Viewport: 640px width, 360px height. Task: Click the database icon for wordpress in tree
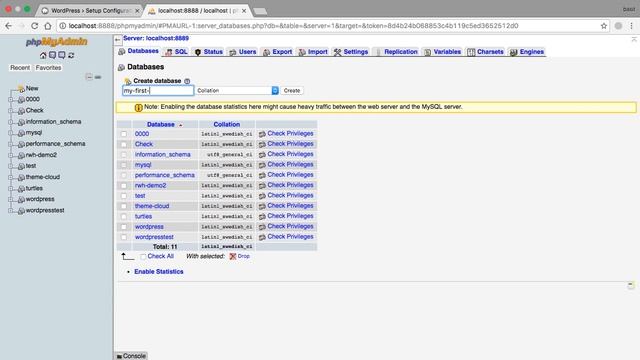click(x=21, y=200)
